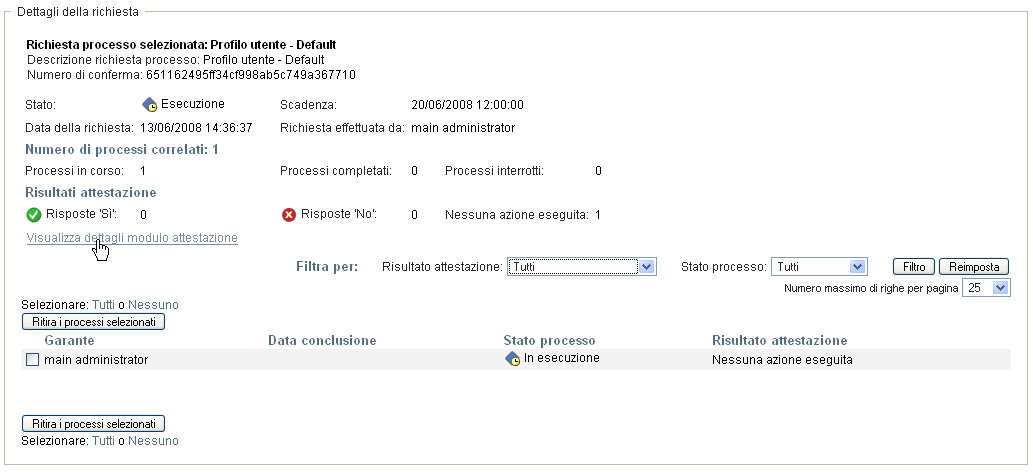The image size is (1033, 472).
Task: Tick the main administrator checkbox
Action: tap(32, 360)
